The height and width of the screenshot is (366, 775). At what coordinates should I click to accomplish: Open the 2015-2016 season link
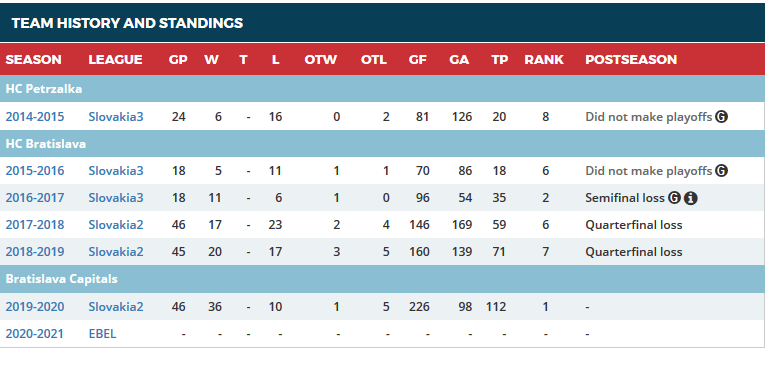[x=35, y=171]
